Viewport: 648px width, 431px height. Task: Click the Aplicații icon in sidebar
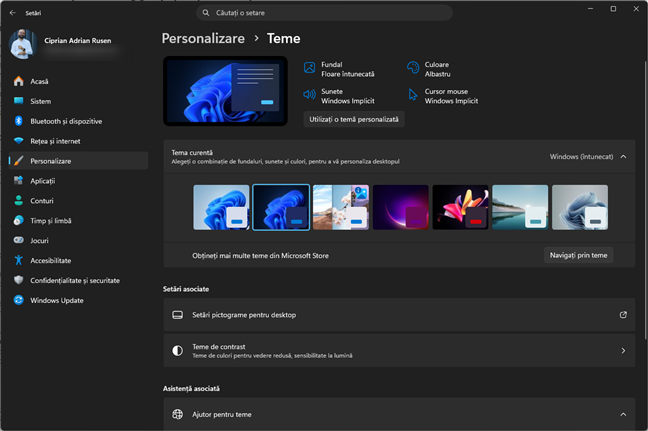pos(19,180)
